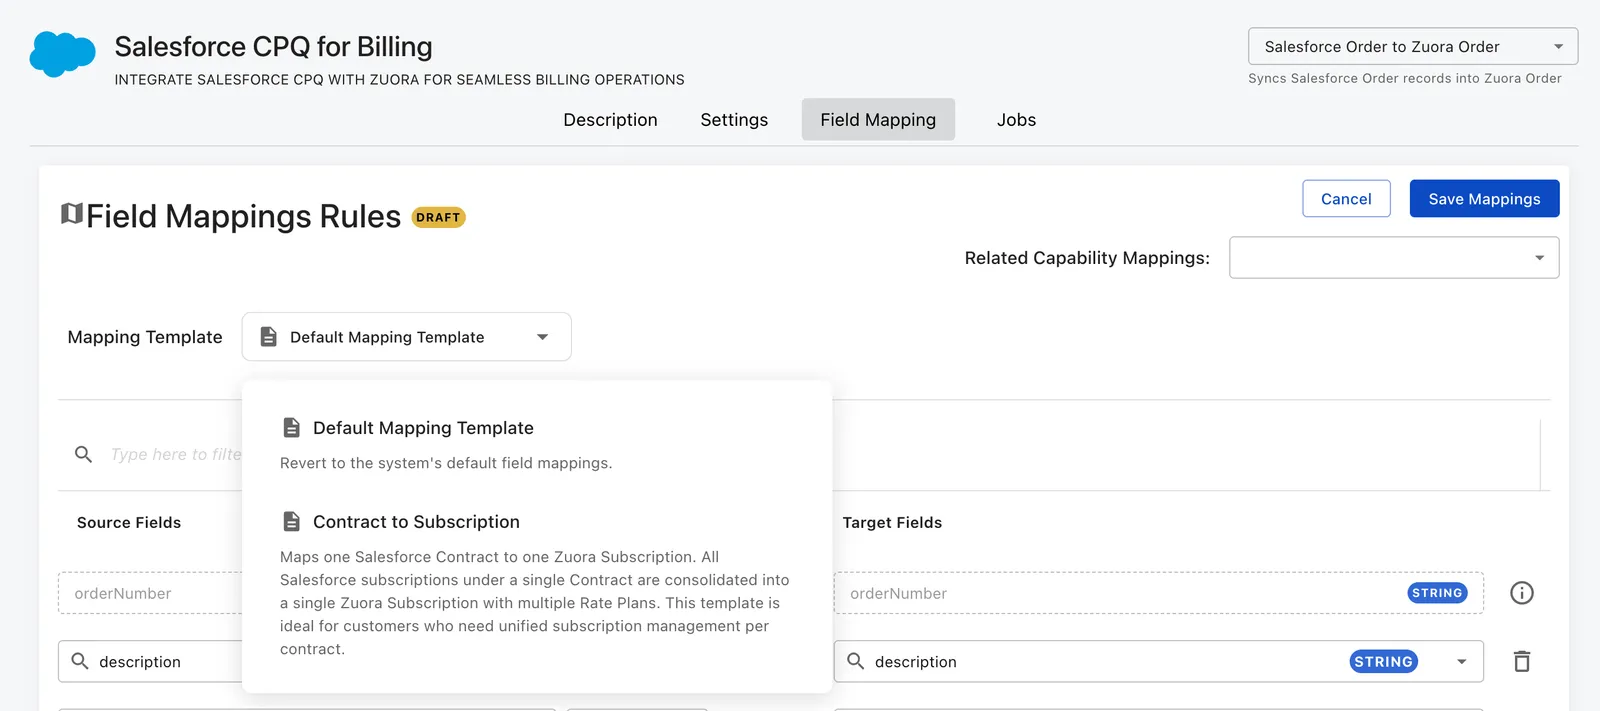Click the STRING badge on orderNumber row
The width and height of the screenshot is (1600, 711).
pos(1437,593)
